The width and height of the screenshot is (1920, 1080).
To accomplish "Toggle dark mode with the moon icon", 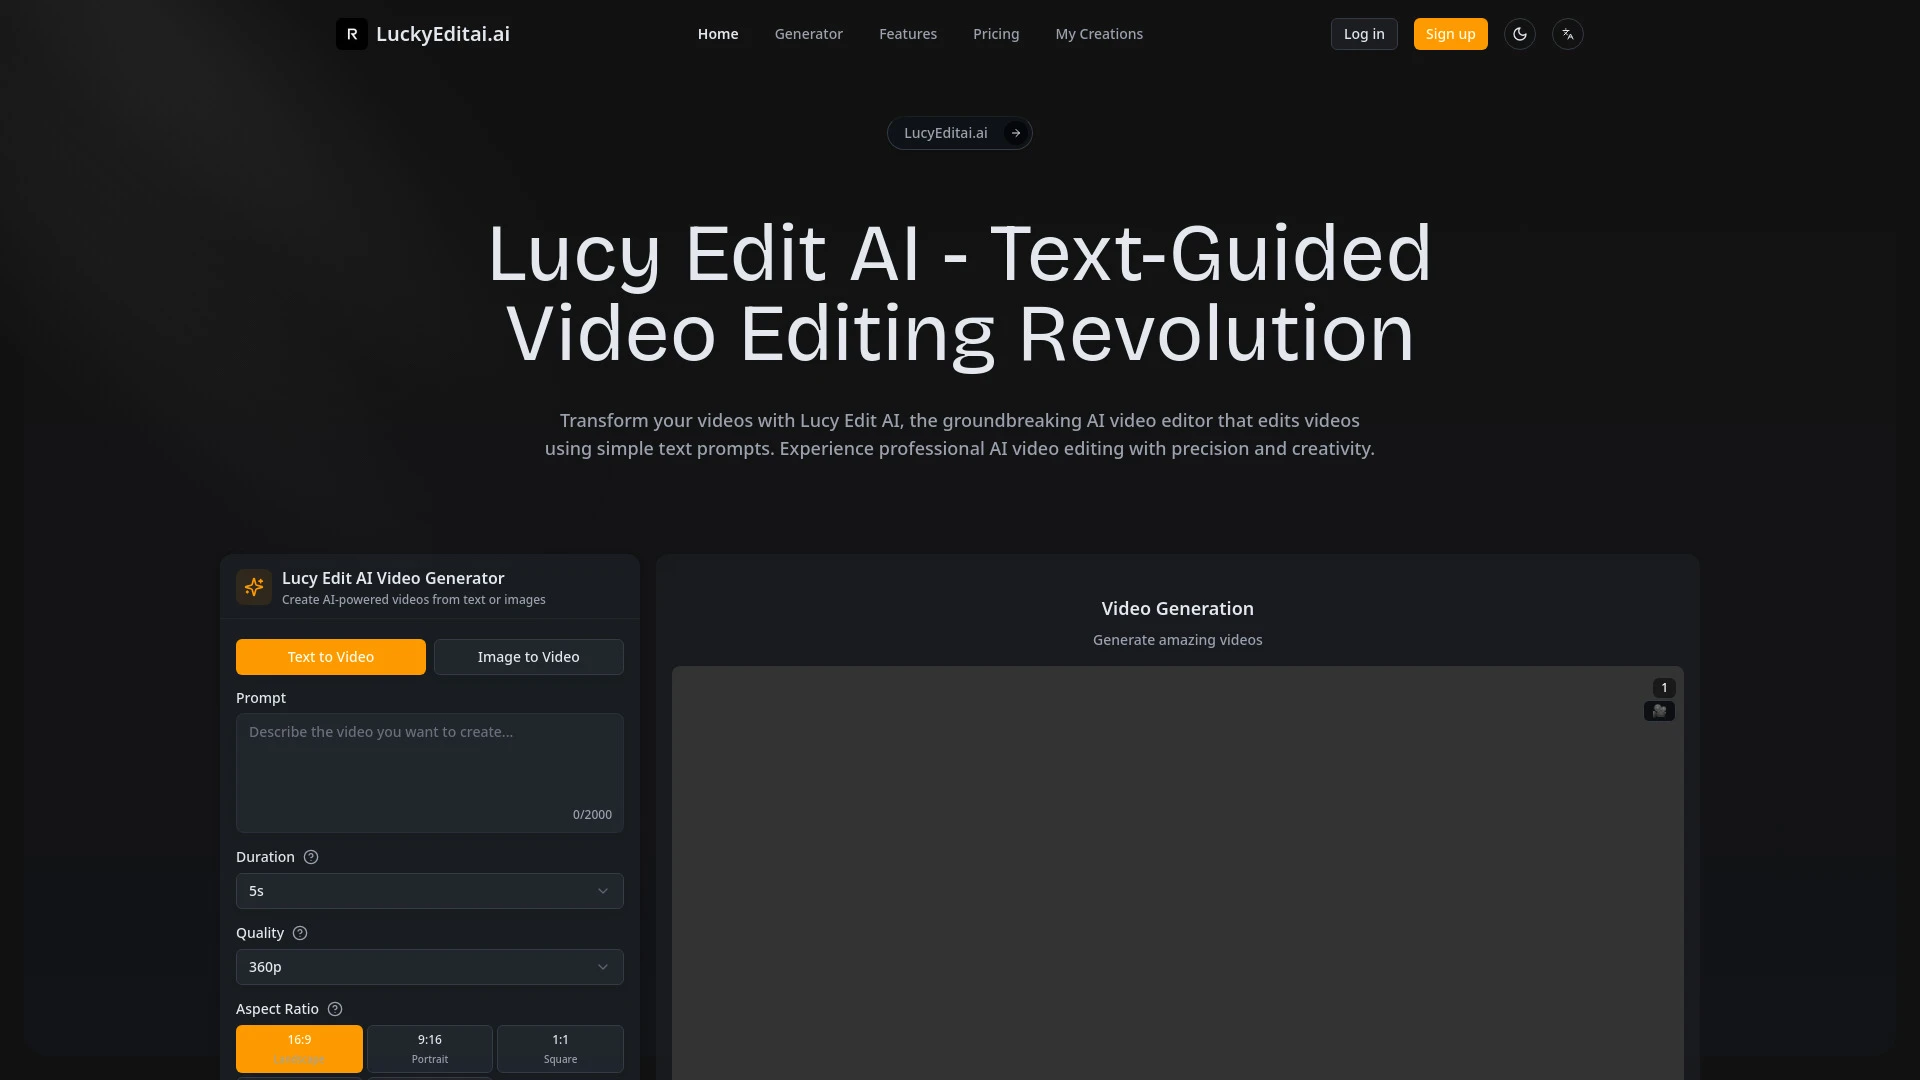I will point(1519,33).
